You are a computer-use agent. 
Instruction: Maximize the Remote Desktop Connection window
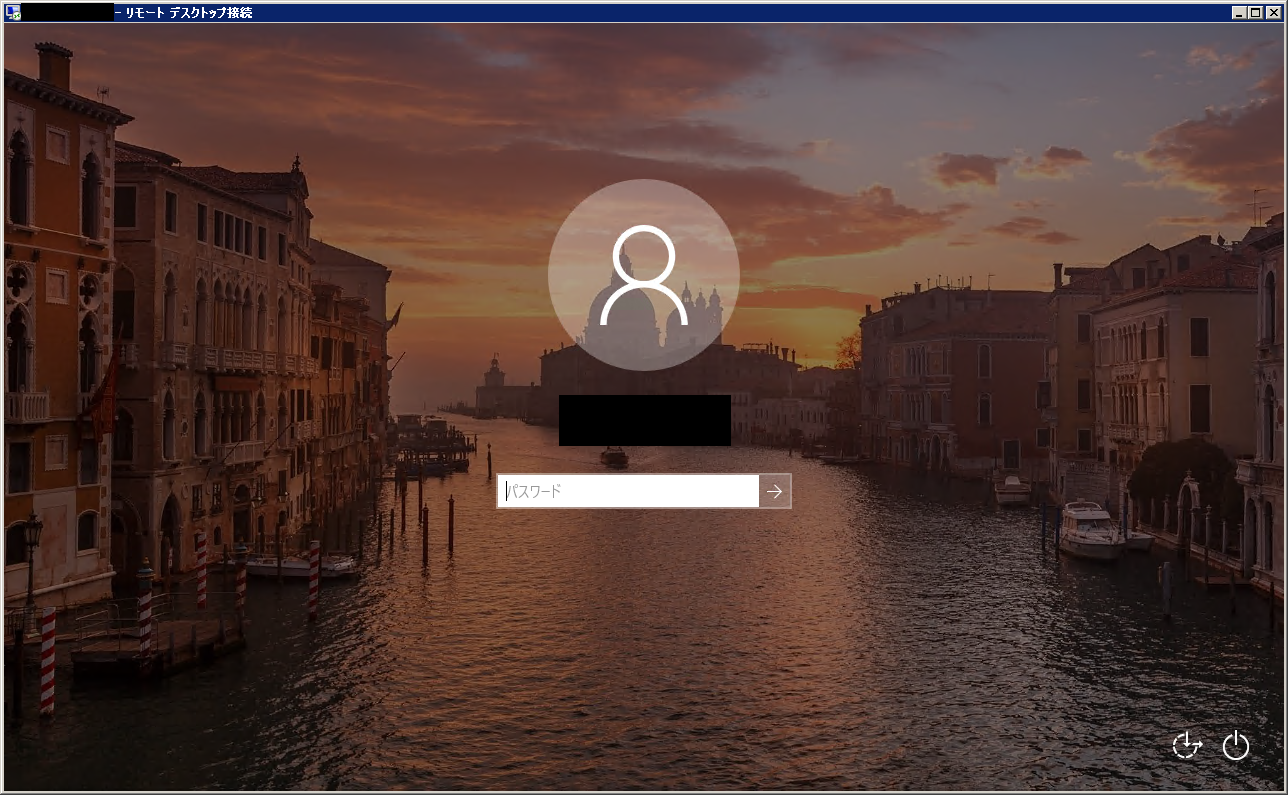[1256, 13]
